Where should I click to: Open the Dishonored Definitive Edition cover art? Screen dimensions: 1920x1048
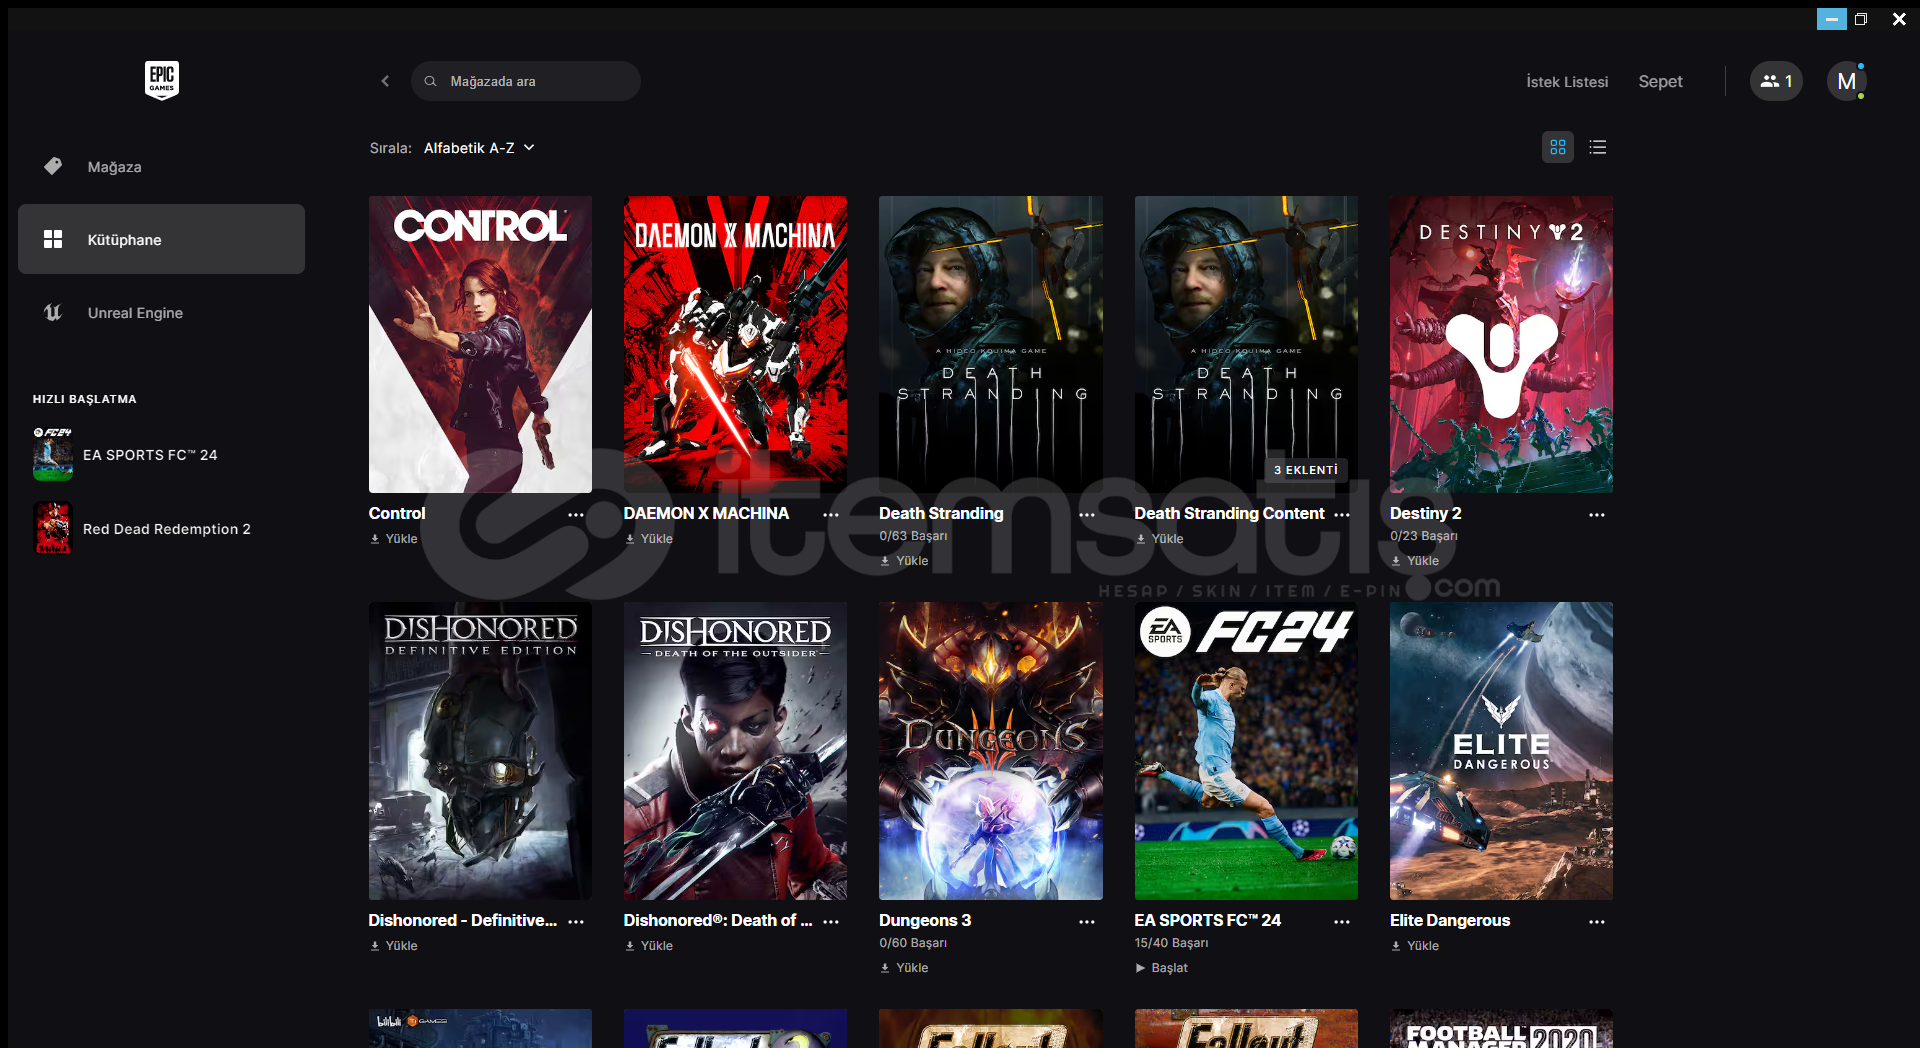(480, 751)
